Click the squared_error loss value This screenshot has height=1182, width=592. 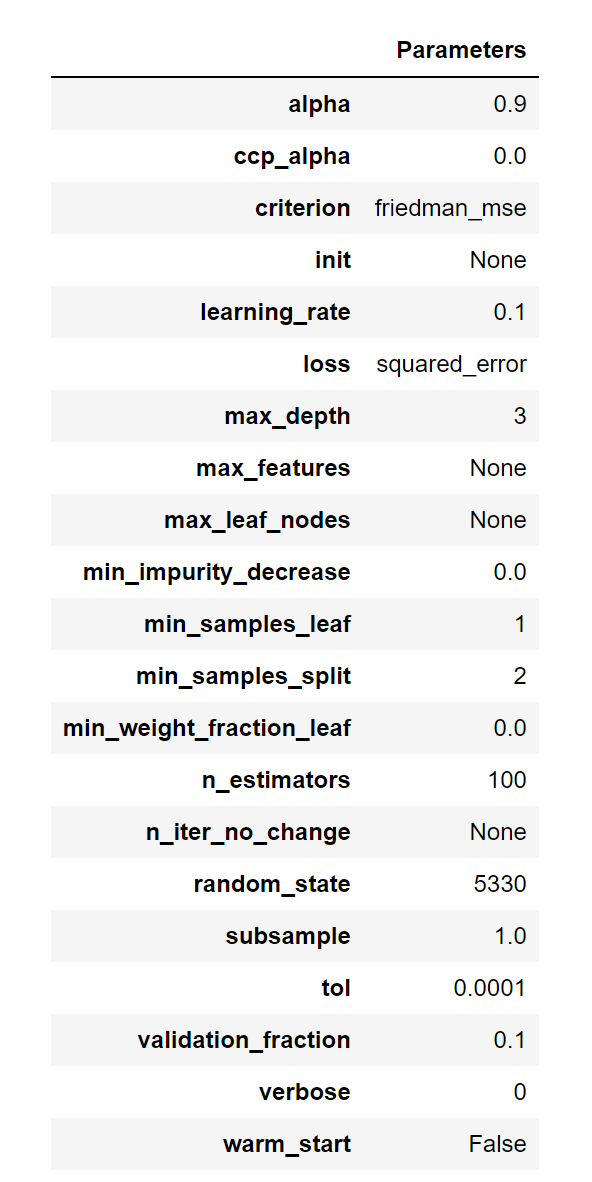click(x=451, y=364)
